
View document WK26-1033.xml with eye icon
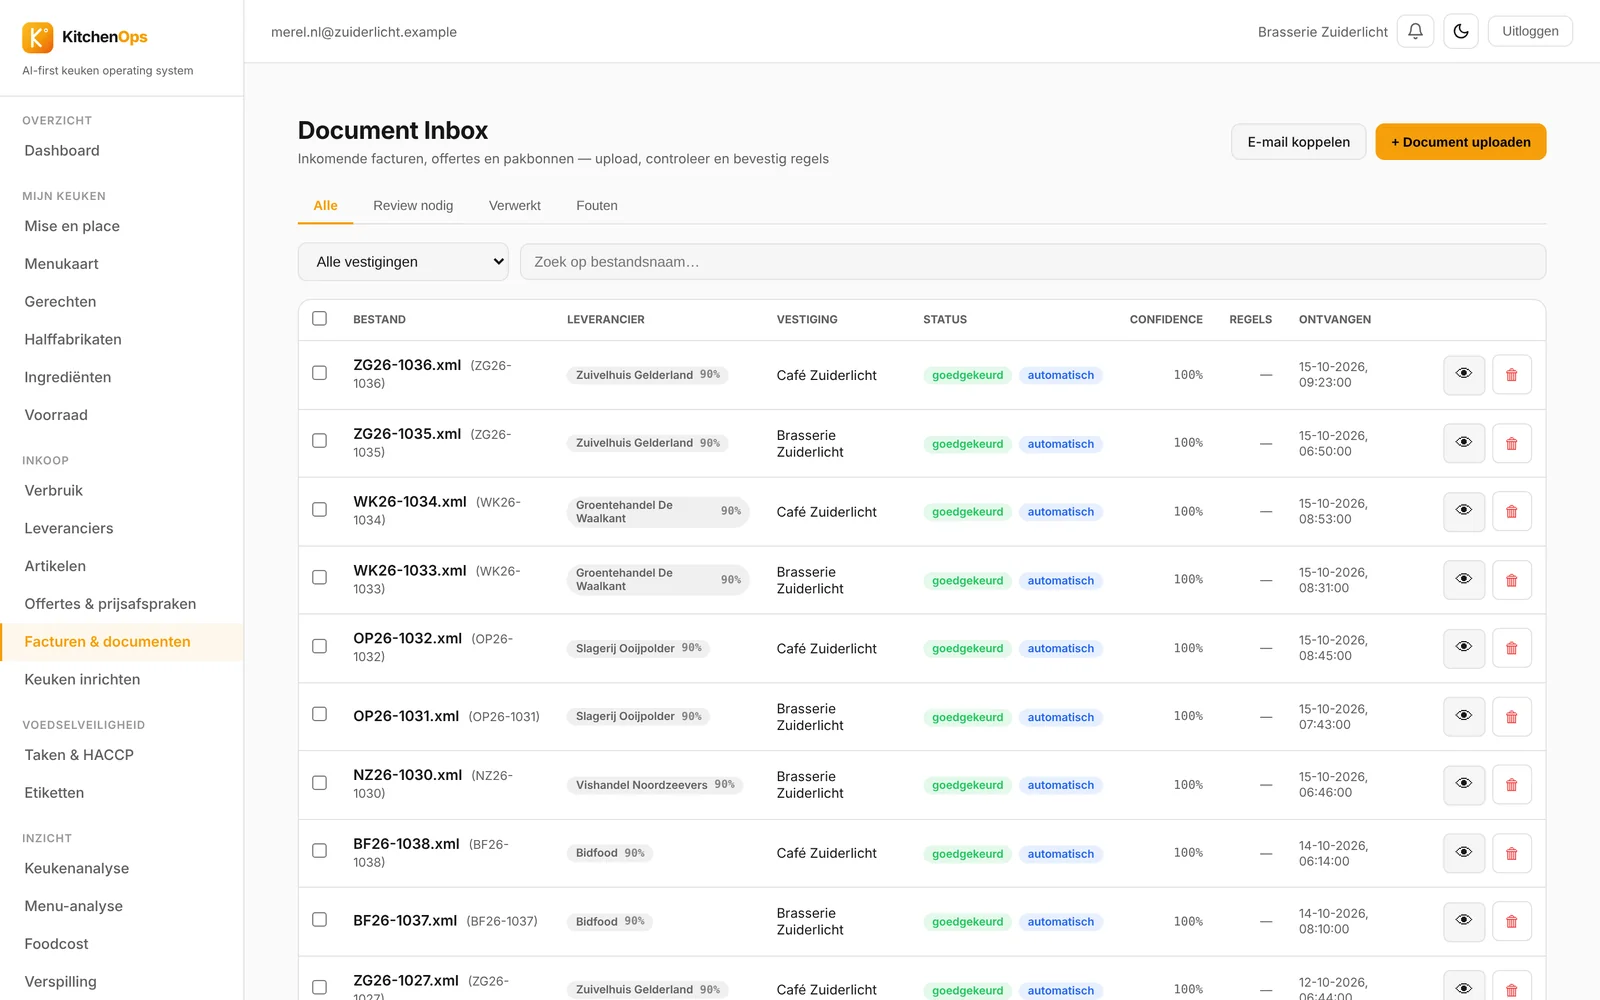click(1464, 580)
